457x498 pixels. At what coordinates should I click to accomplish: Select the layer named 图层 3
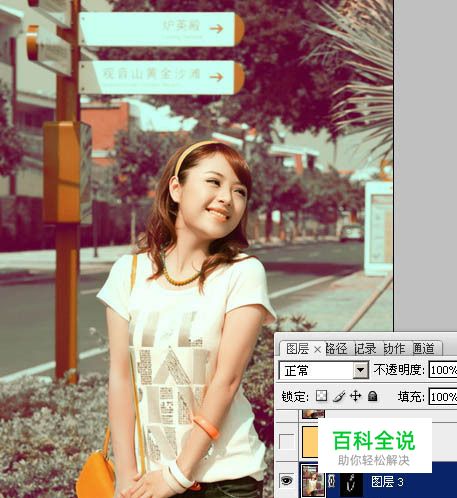[x=387, y=481]
